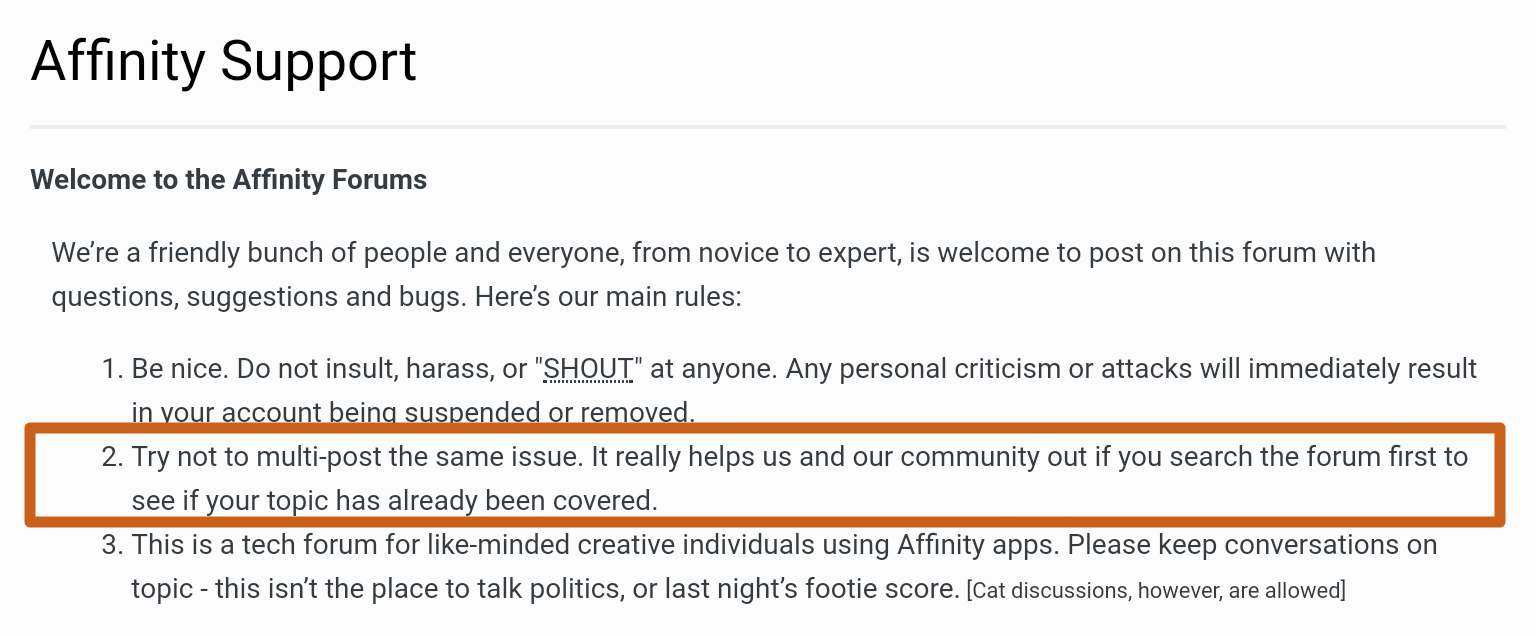Viewport: 1536px width, 636px height.
Task: Click list number "1." beside Be nice
Action: (111, 369)
